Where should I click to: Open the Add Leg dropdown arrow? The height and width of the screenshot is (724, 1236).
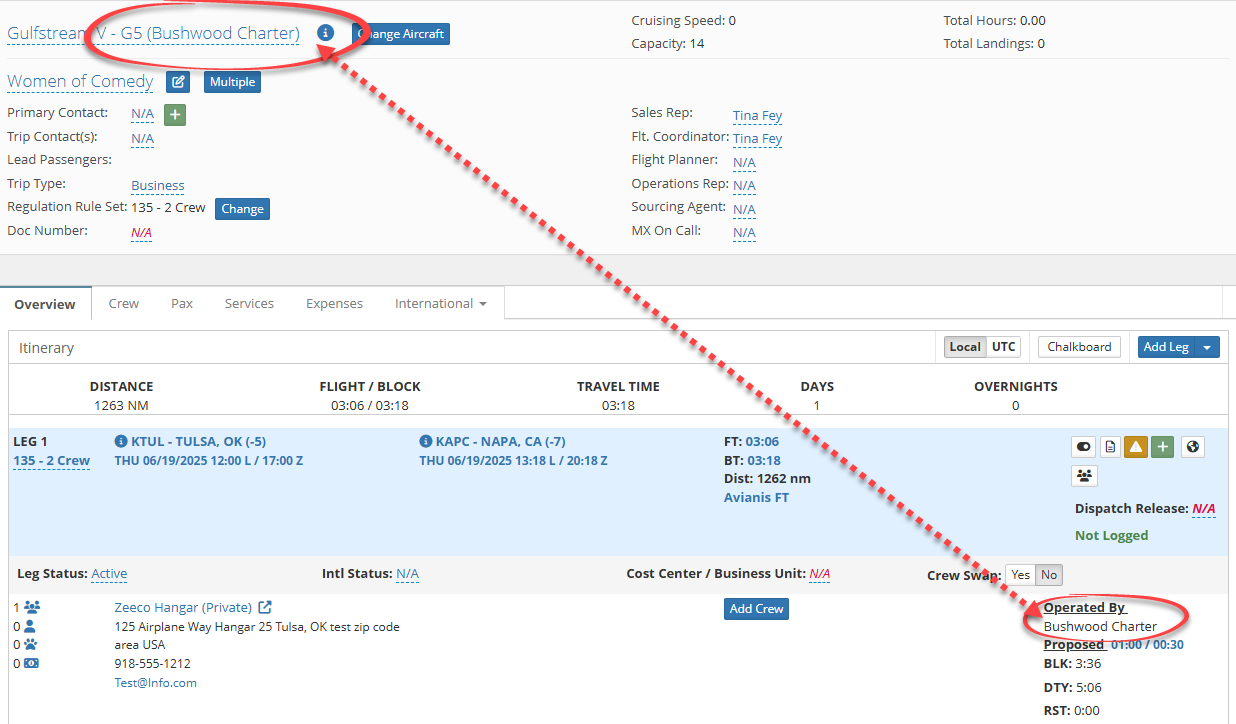1208,347
